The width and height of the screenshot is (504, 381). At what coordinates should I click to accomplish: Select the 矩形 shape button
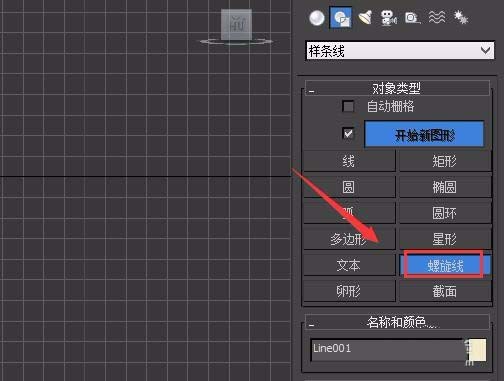tap(445, 161)
